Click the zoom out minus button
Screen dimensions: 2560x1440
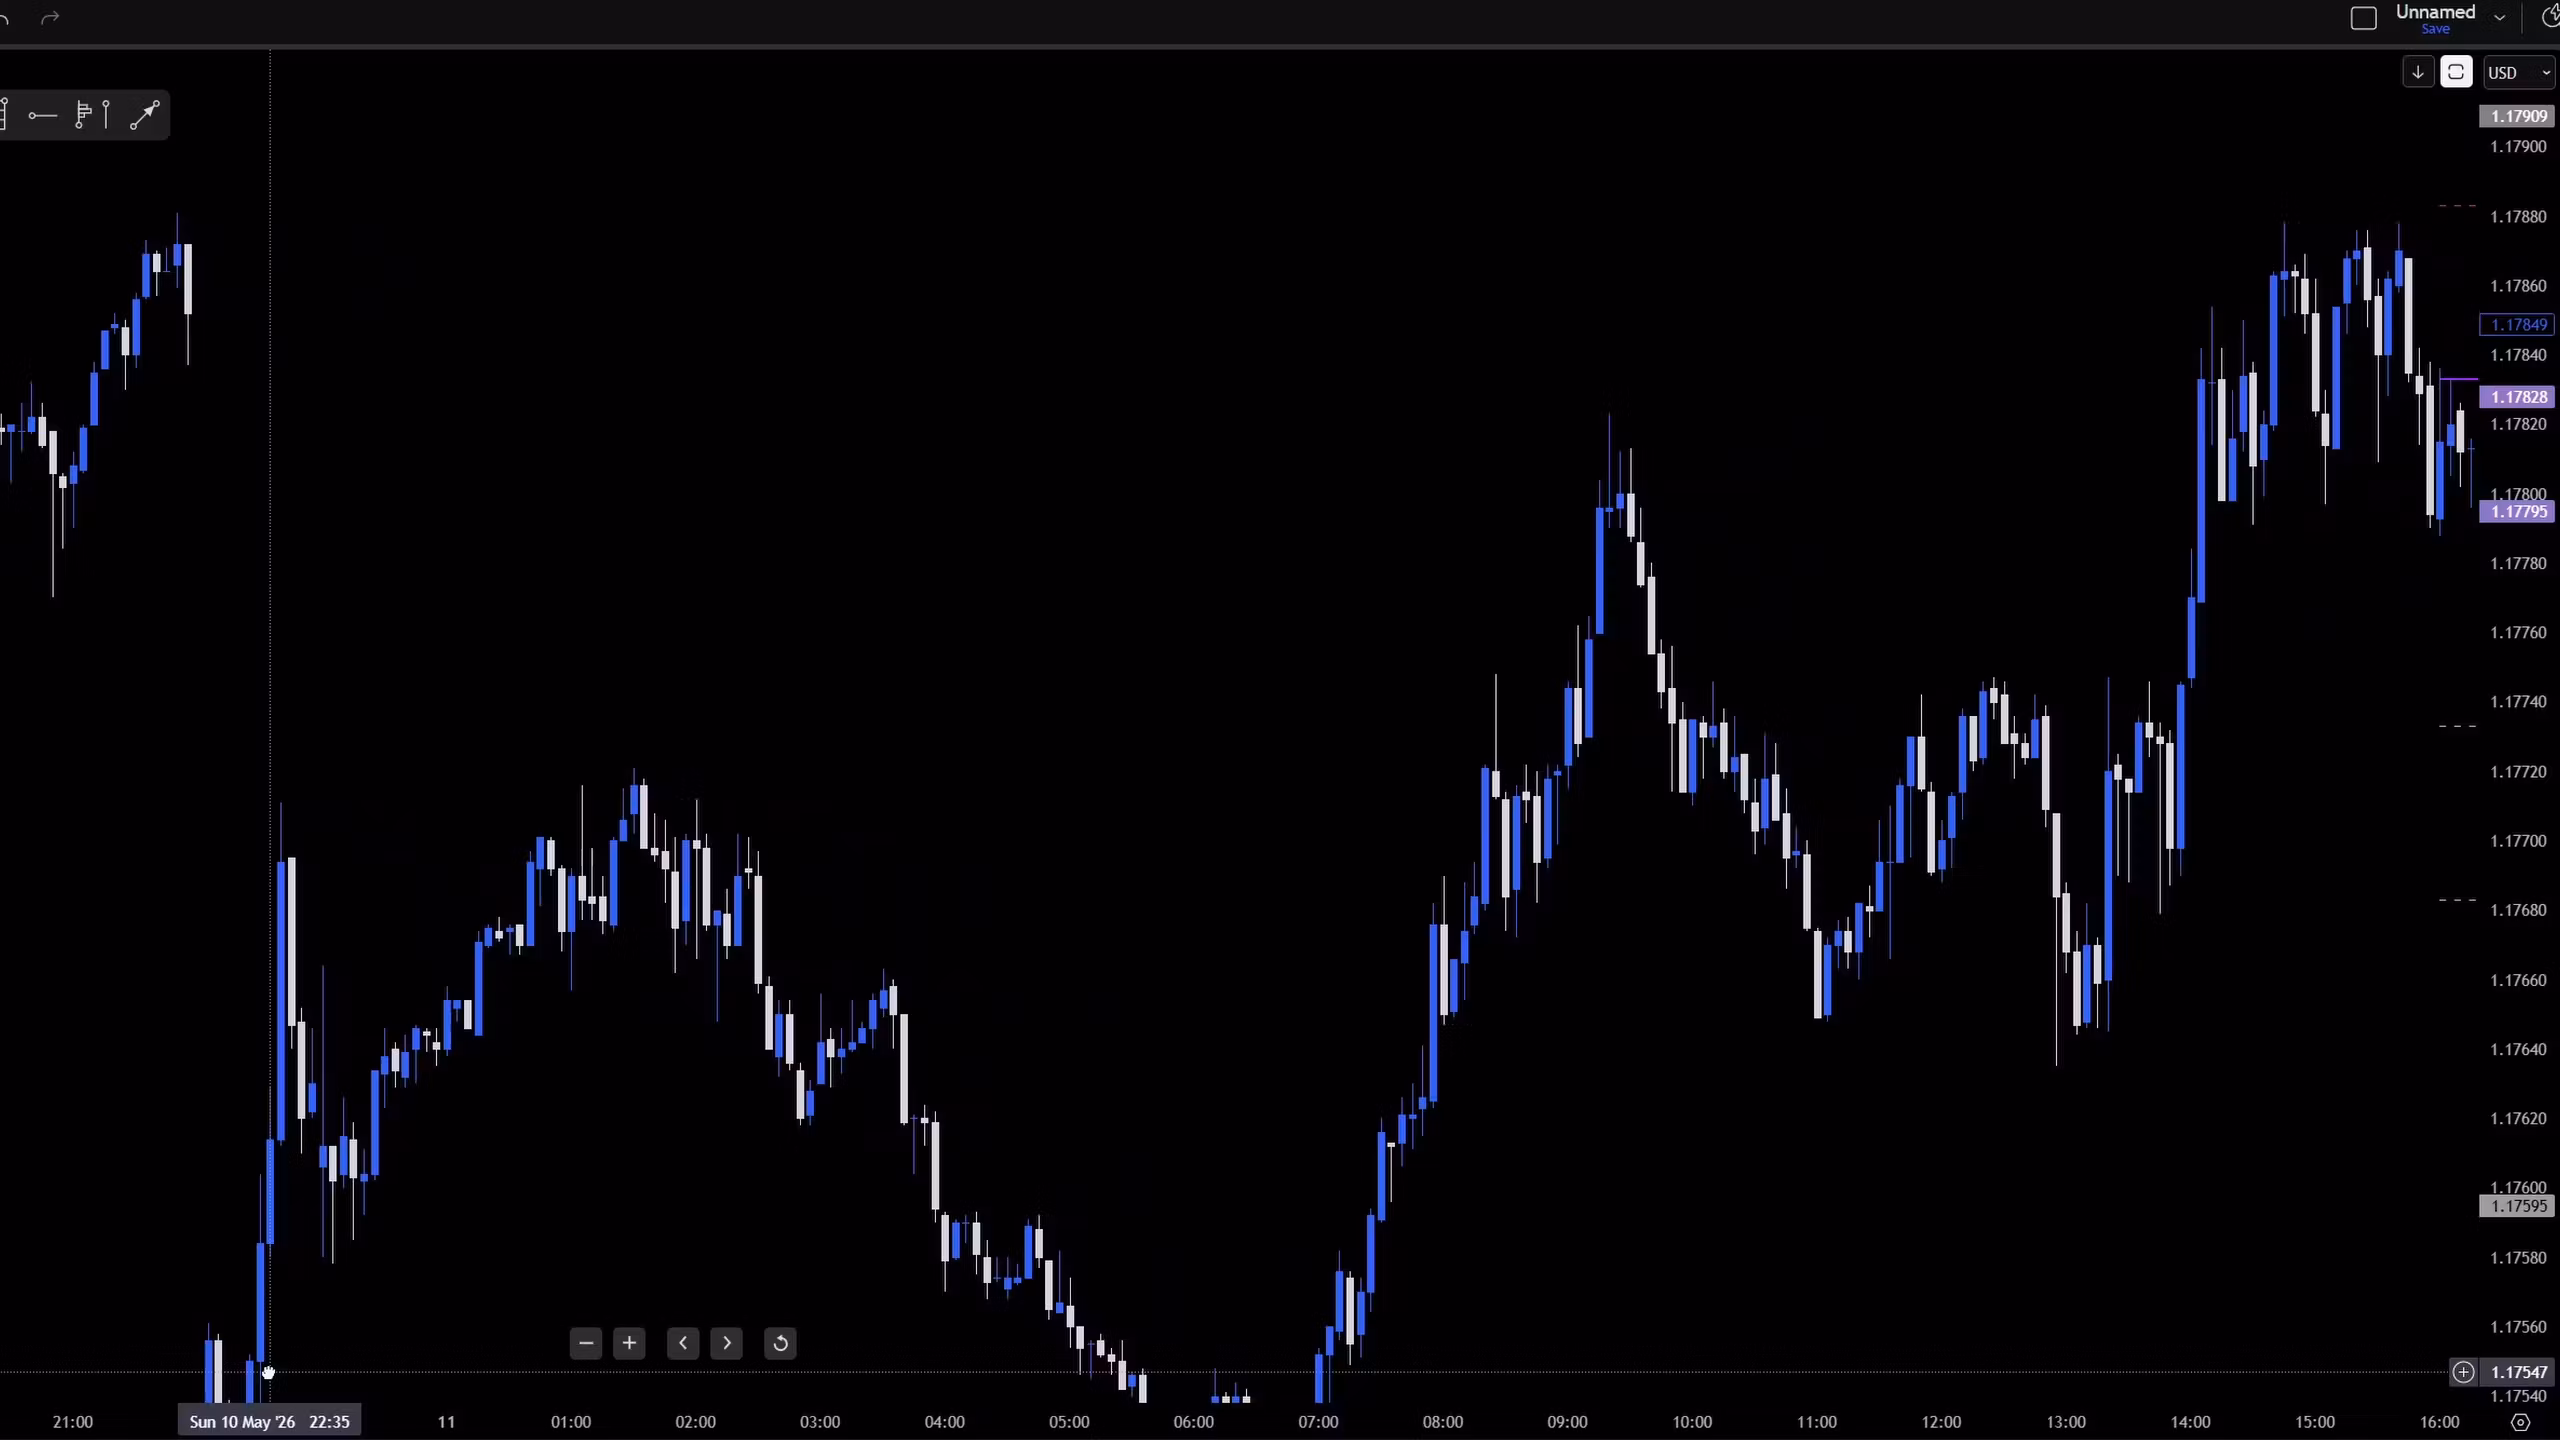point(586,1343)
